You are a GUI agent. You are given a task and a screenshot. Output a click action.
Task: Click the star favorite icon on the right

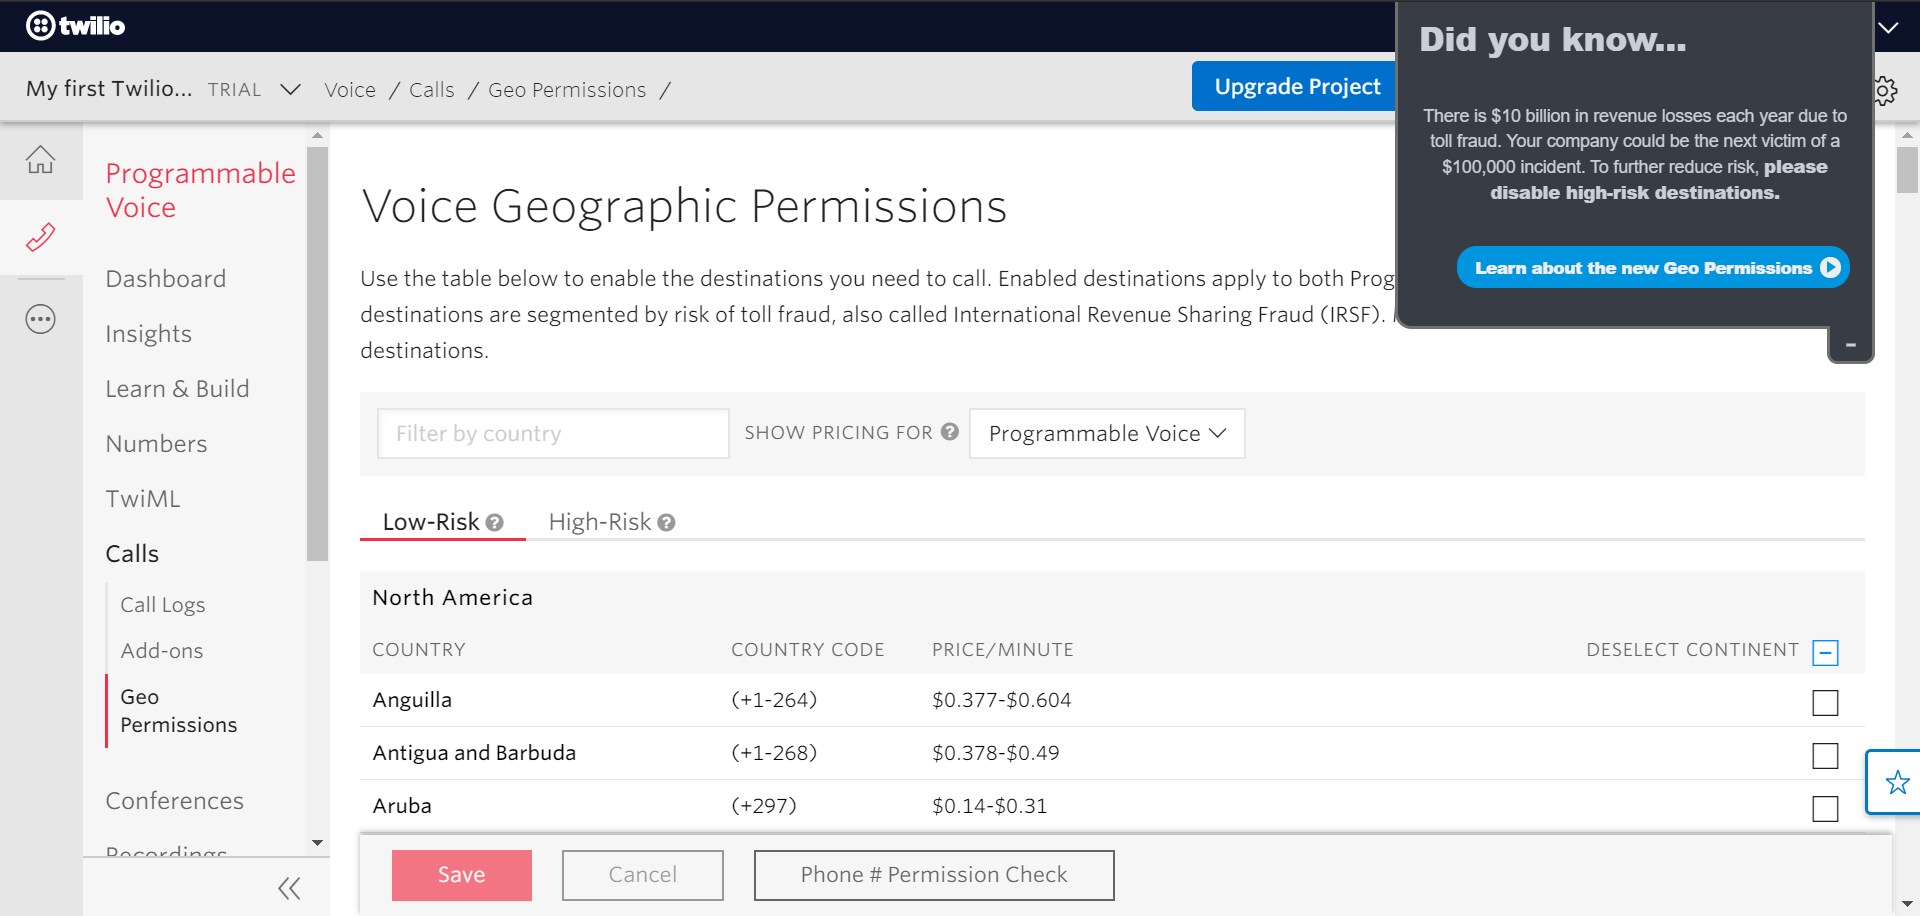click(x=1897, y=783)
